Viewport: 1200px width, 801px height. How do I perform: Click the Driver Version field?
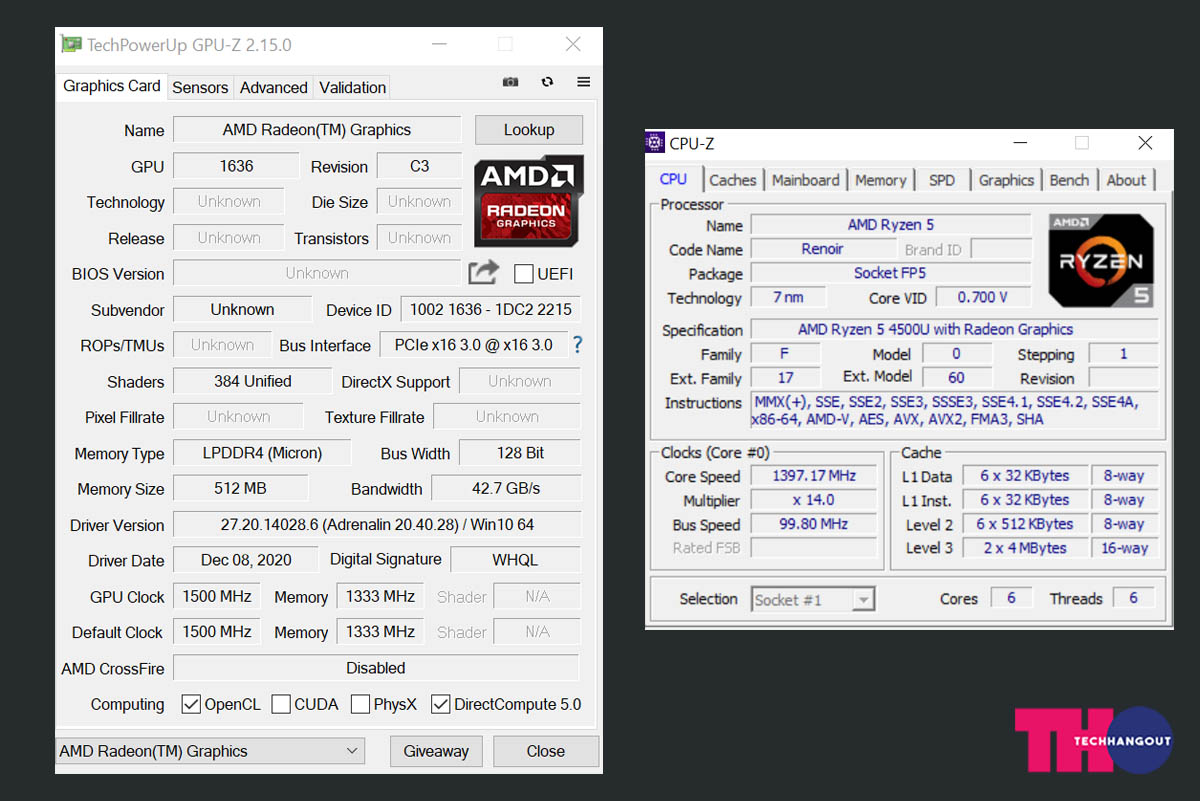pyautogui.click(x=377, y=525)
